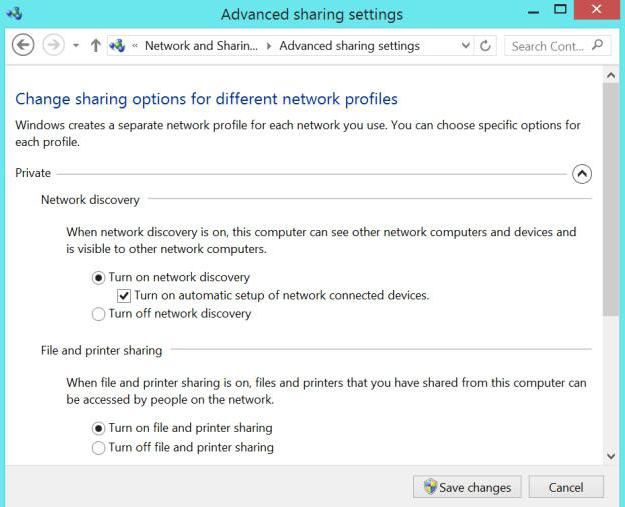Click the Cancel button

(x=566, y=487)
